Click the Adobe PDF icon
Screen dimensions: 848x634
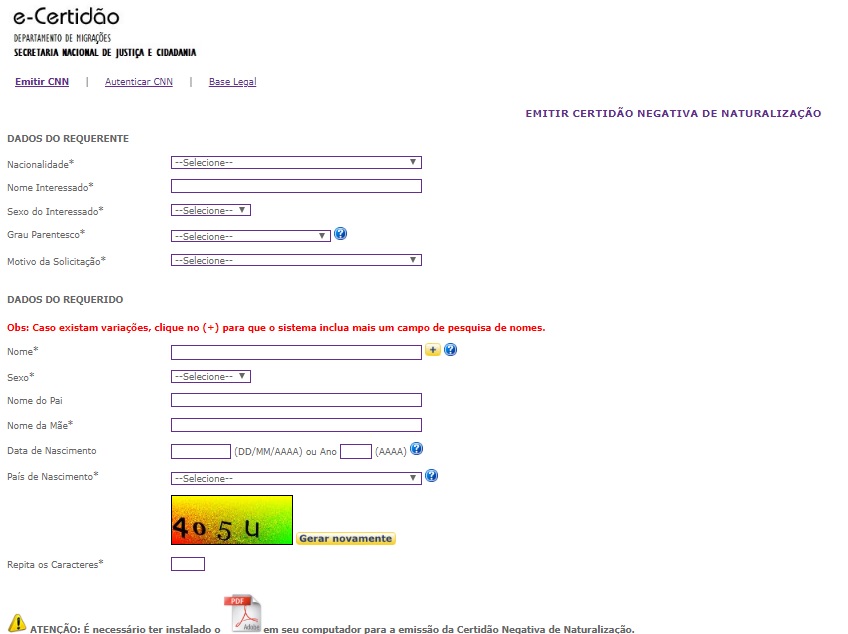coord(243,613)
